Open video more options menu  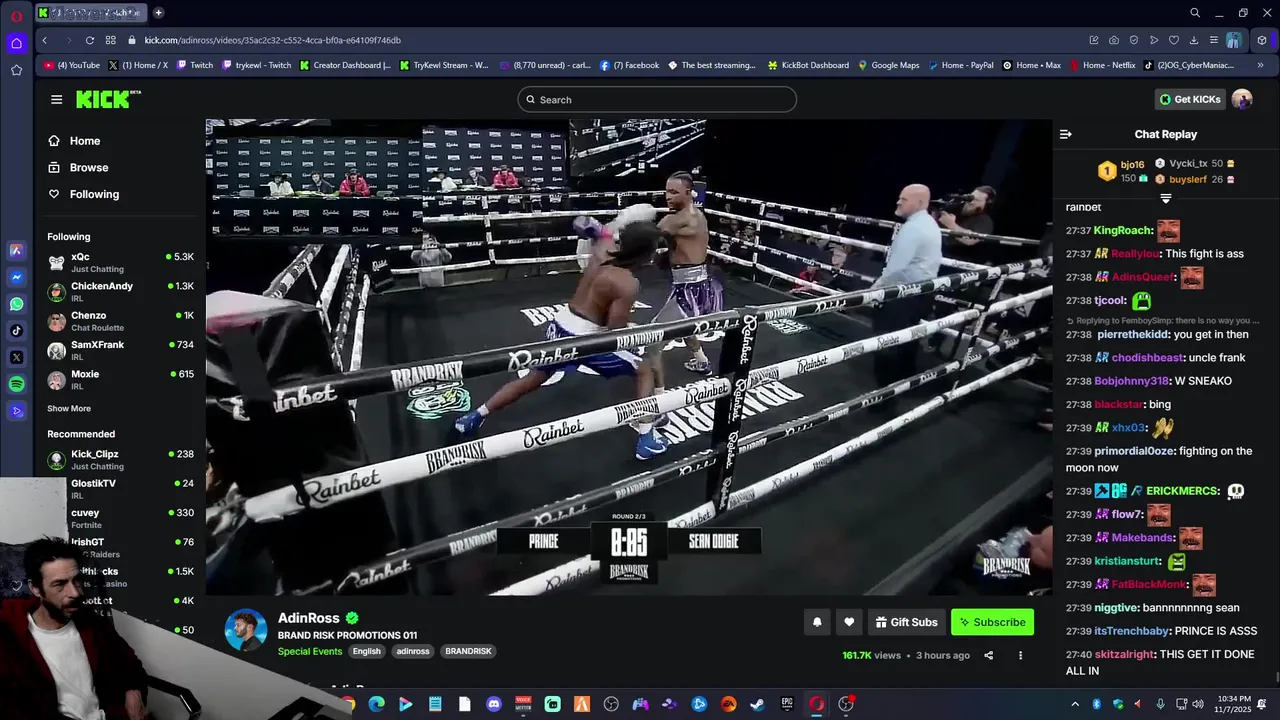click(x=1020, y=656)
